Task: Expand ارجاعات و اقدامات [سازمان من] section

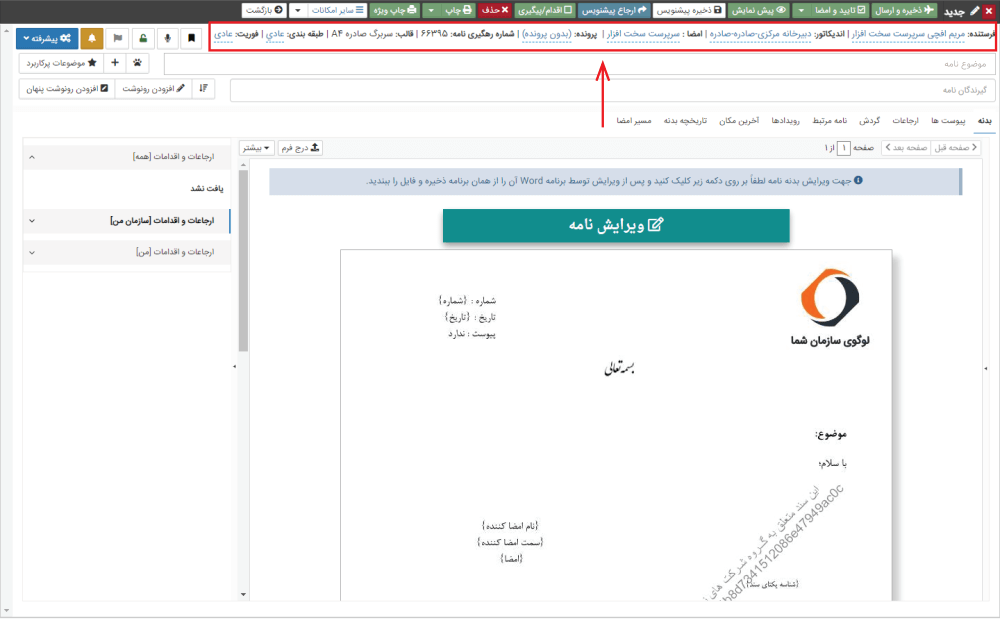Action: (127, 221)
